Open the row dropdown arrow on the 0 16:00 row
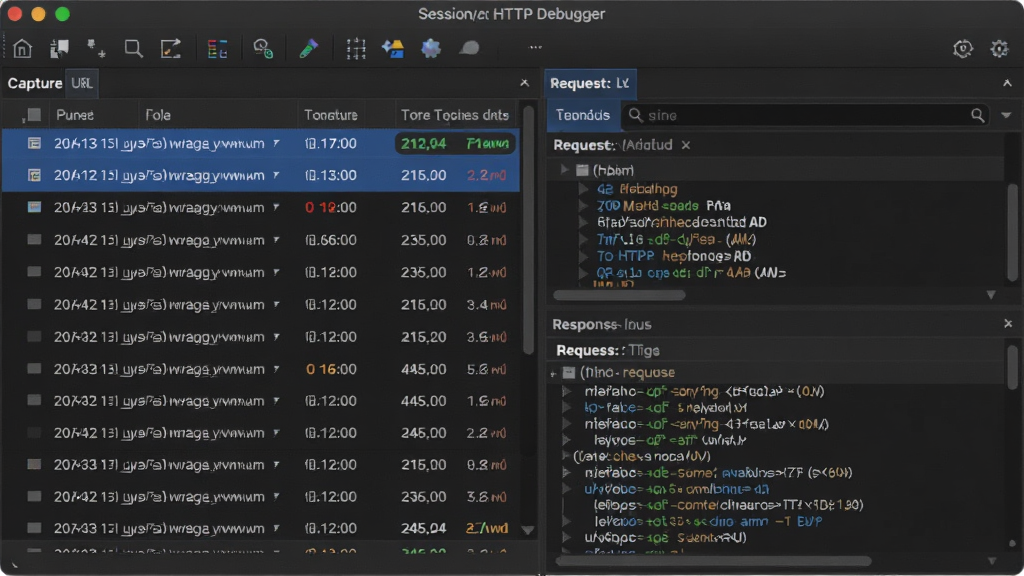This screenshot has width=1024, height=576. 276,369
